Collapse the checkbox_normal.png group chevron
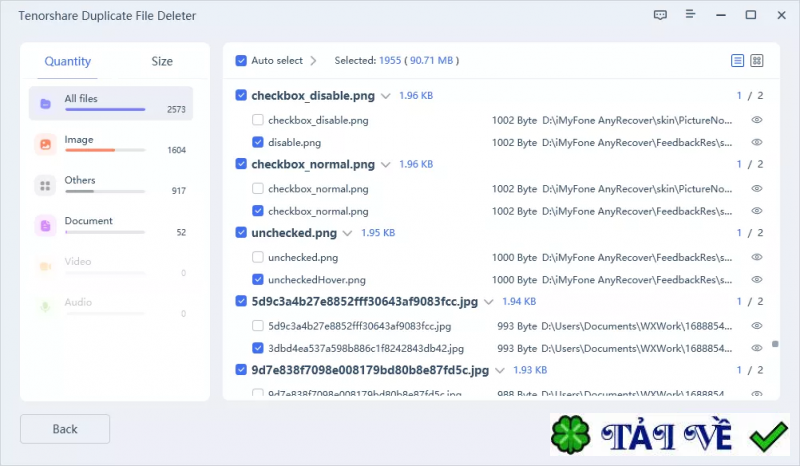800x466 pixels. [386, 164]
